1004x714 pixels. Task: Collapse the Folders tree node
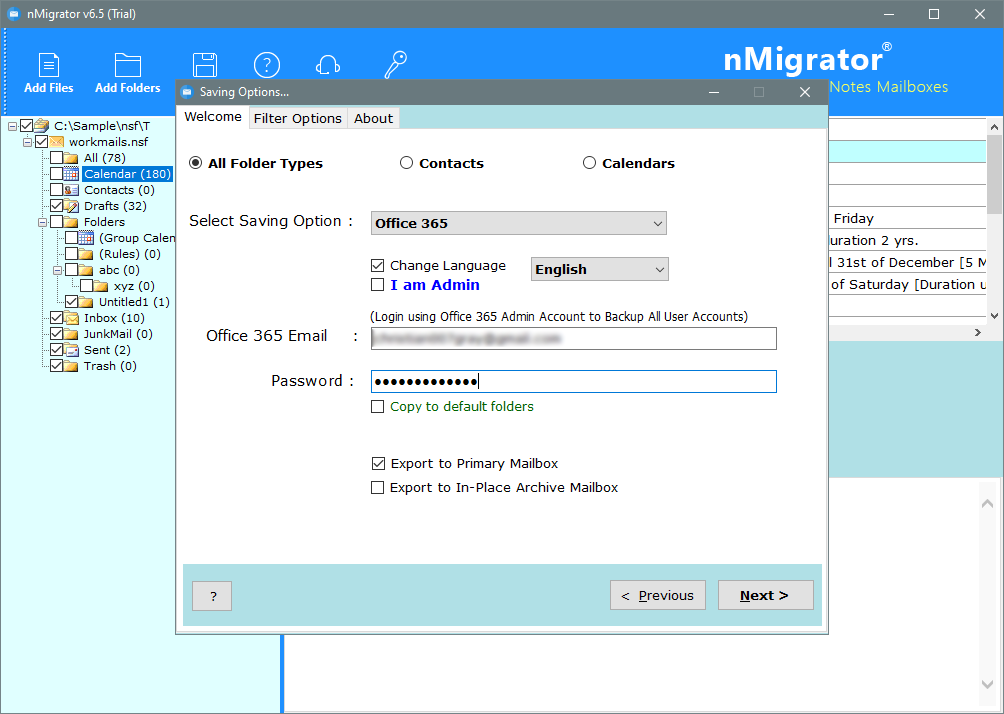43,222
